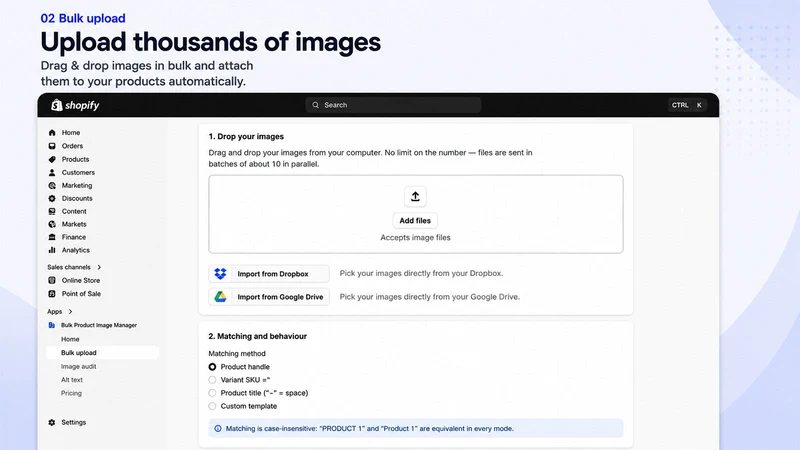Click the Add files button
Viewport: 800px width, 450px height.
pos(415,220)
